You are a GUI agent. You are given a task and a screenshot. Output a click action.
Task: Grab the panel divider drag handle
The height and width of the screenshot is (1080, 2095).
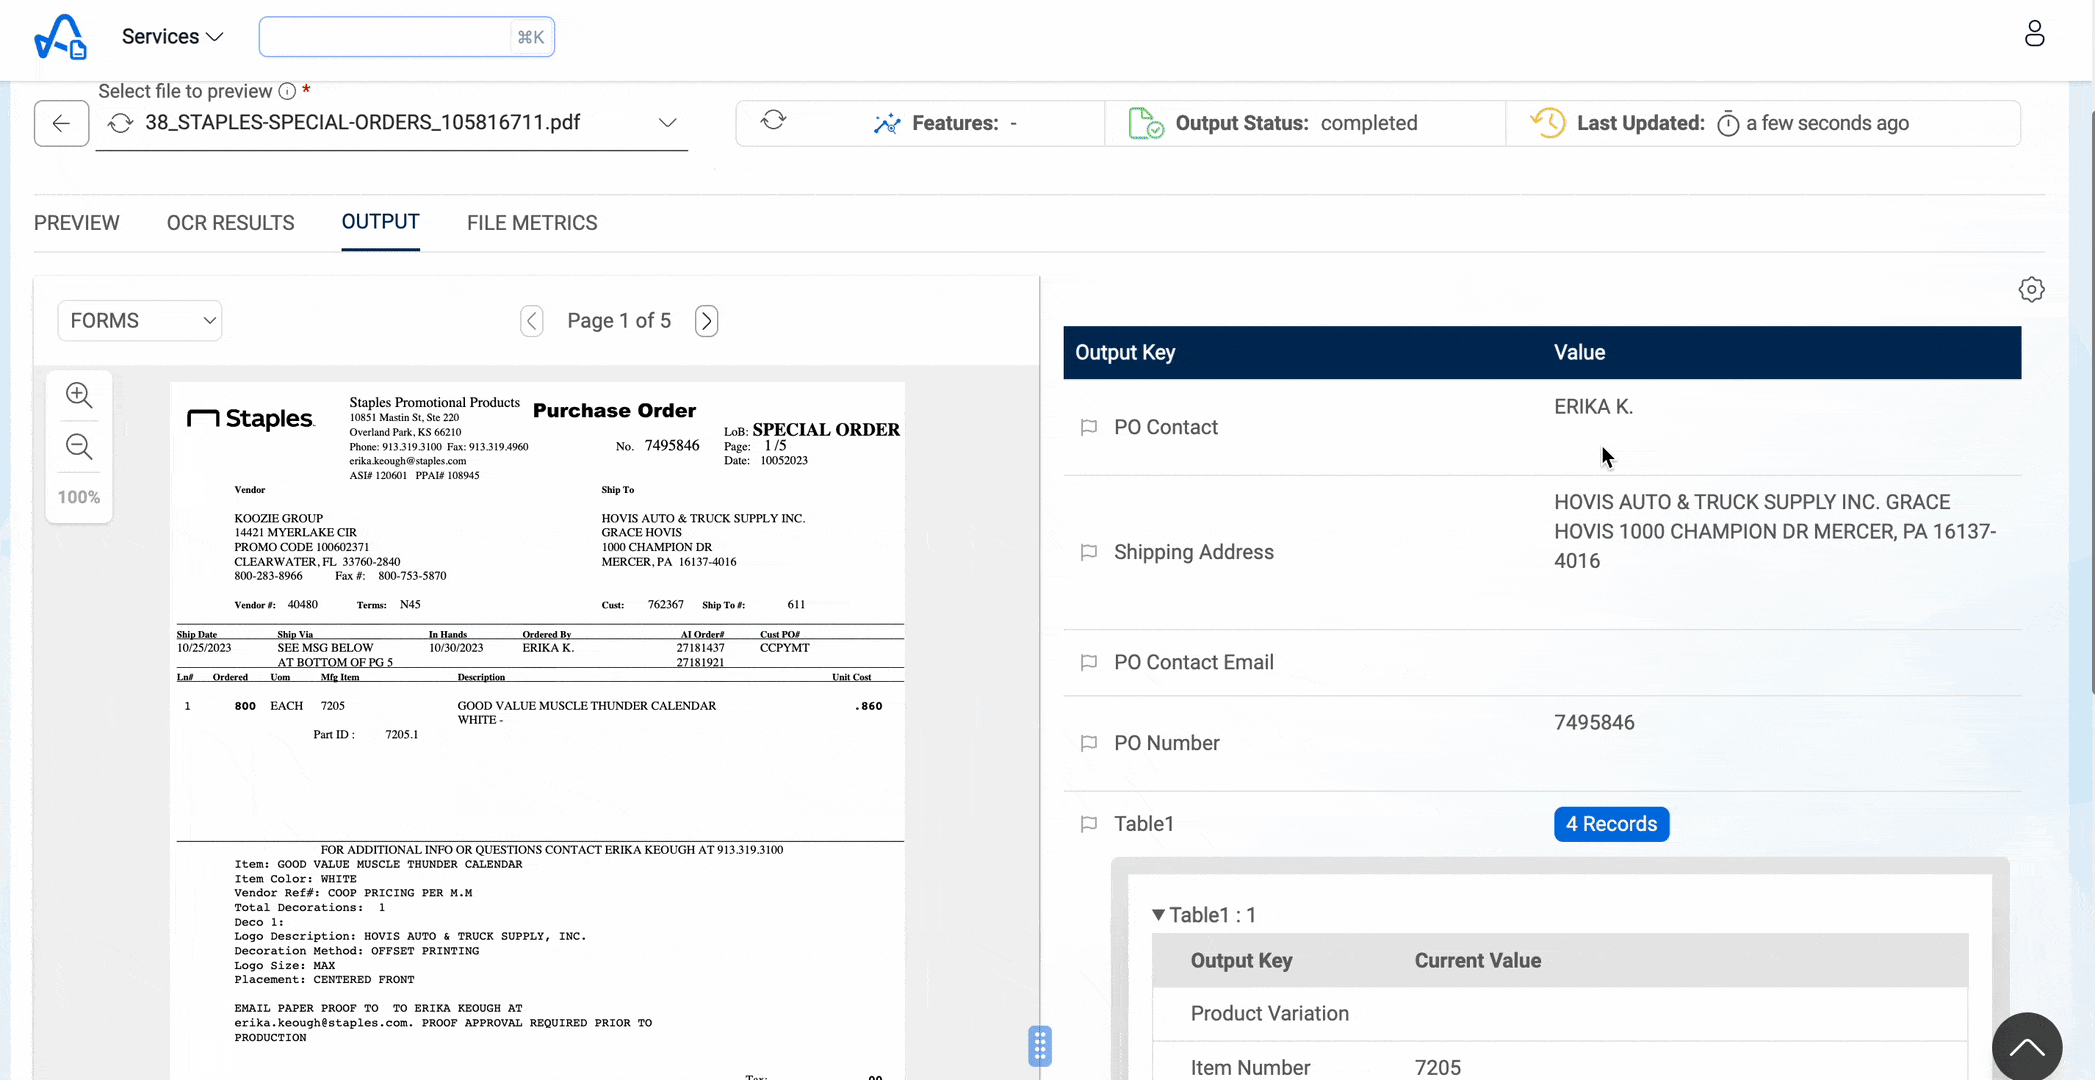(1040, 1046)
